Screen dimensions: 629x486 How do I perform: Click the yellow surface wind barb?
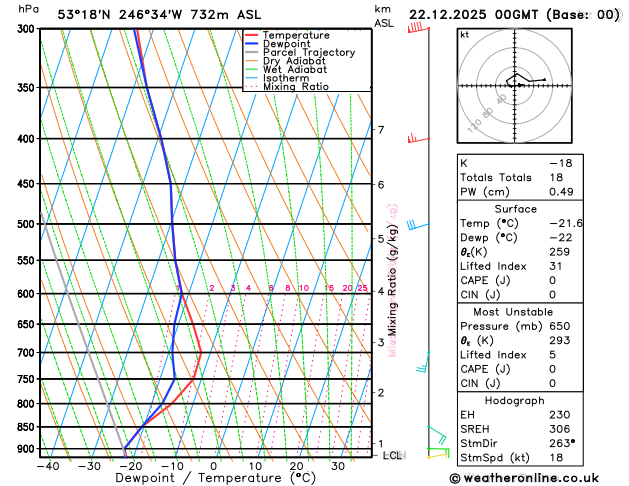click(438, 455)
